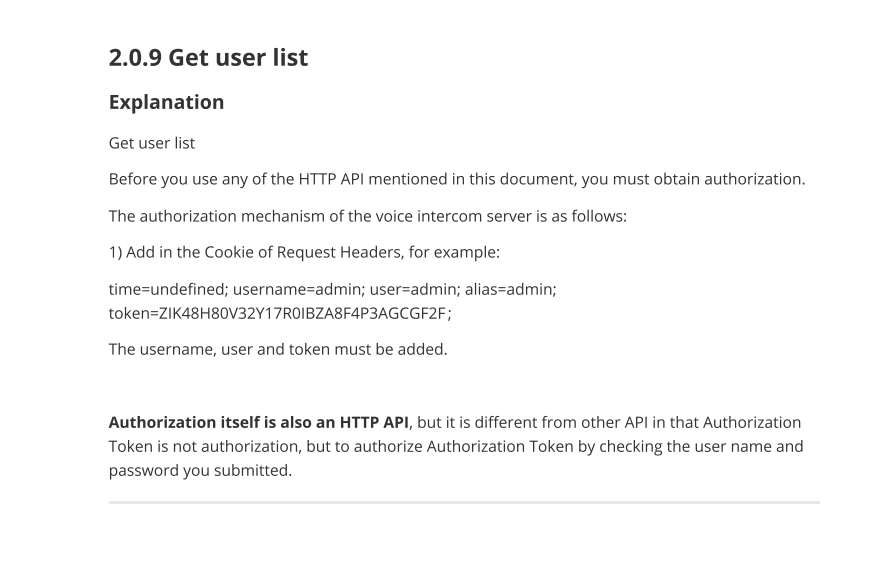Image resolution: width=890 pixels, height=561 pixels.
Task: Click the 'Explanation' subheading
Action: pyautogui.click(x=166, y=102)
